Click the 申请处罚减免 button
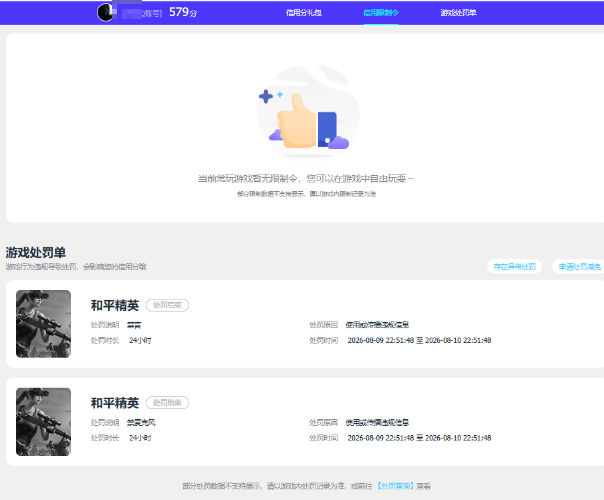This screenshot has height=500, width=604. click(579, 267)
